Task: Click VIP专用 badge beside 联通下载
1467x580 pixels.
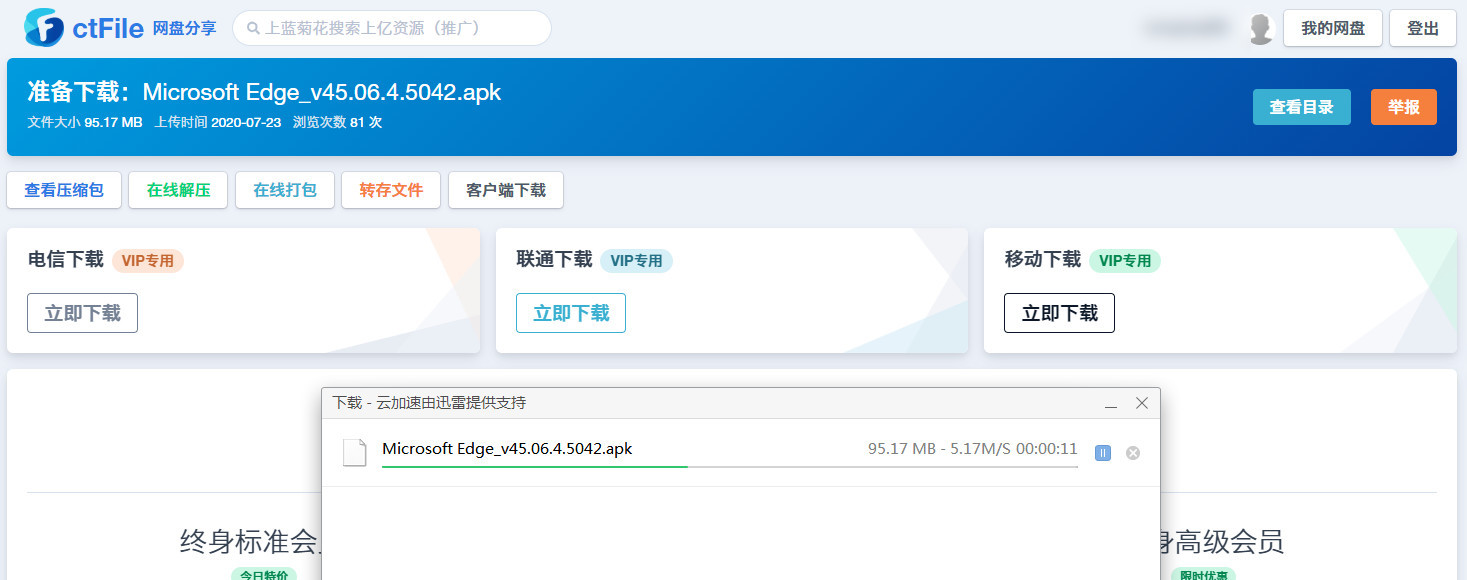Action: coord(636,261)
